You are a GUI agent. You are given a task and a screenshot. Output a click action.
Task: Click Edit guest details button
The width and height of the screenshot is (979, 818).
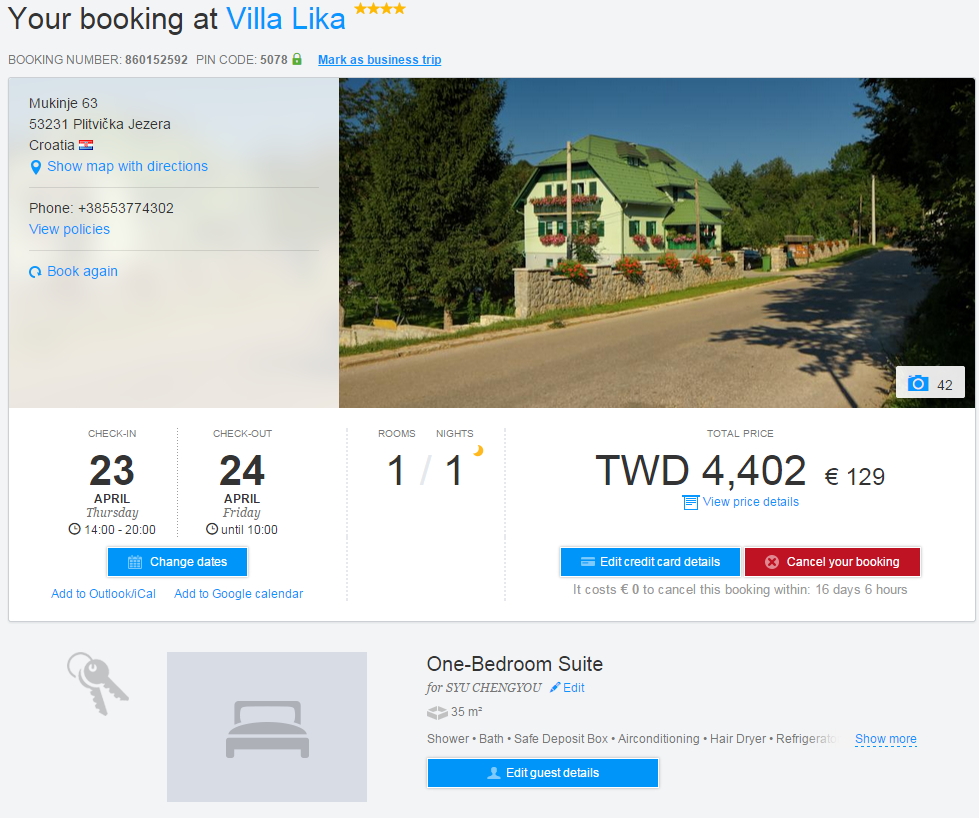(543, 773)
